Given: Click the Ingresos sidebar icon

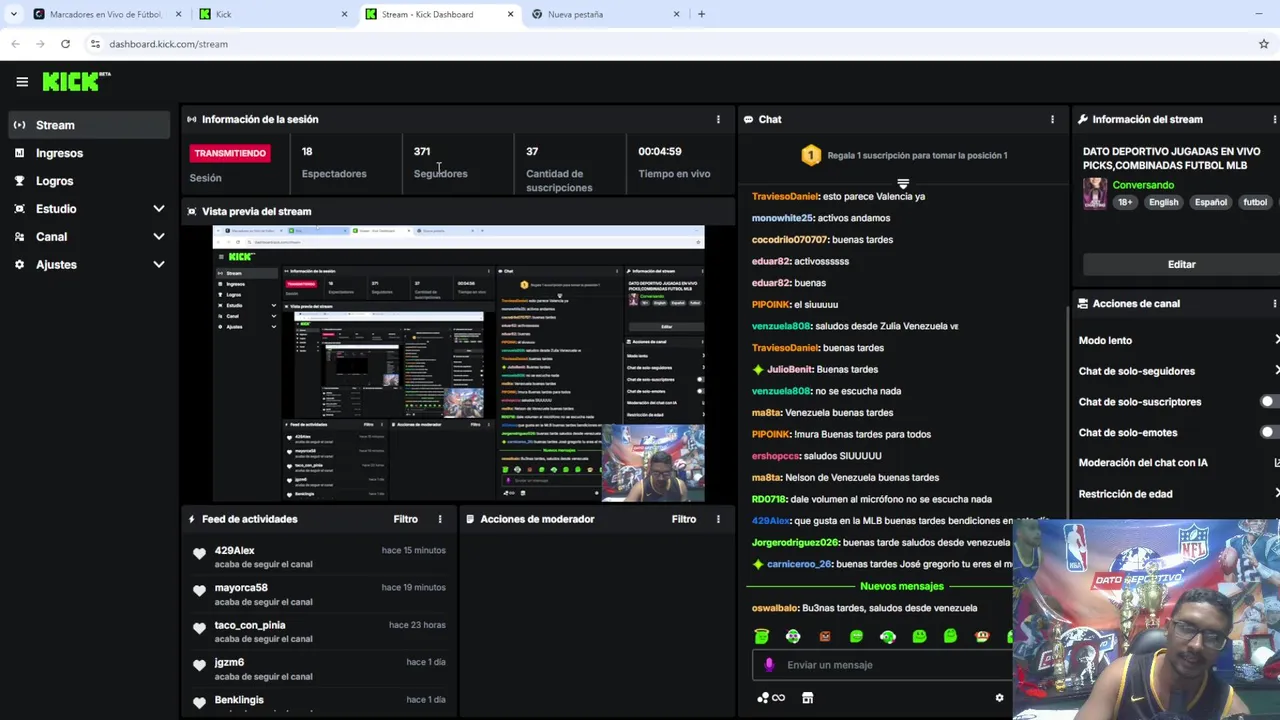Looking at the screenshot, I should point(19,153).
